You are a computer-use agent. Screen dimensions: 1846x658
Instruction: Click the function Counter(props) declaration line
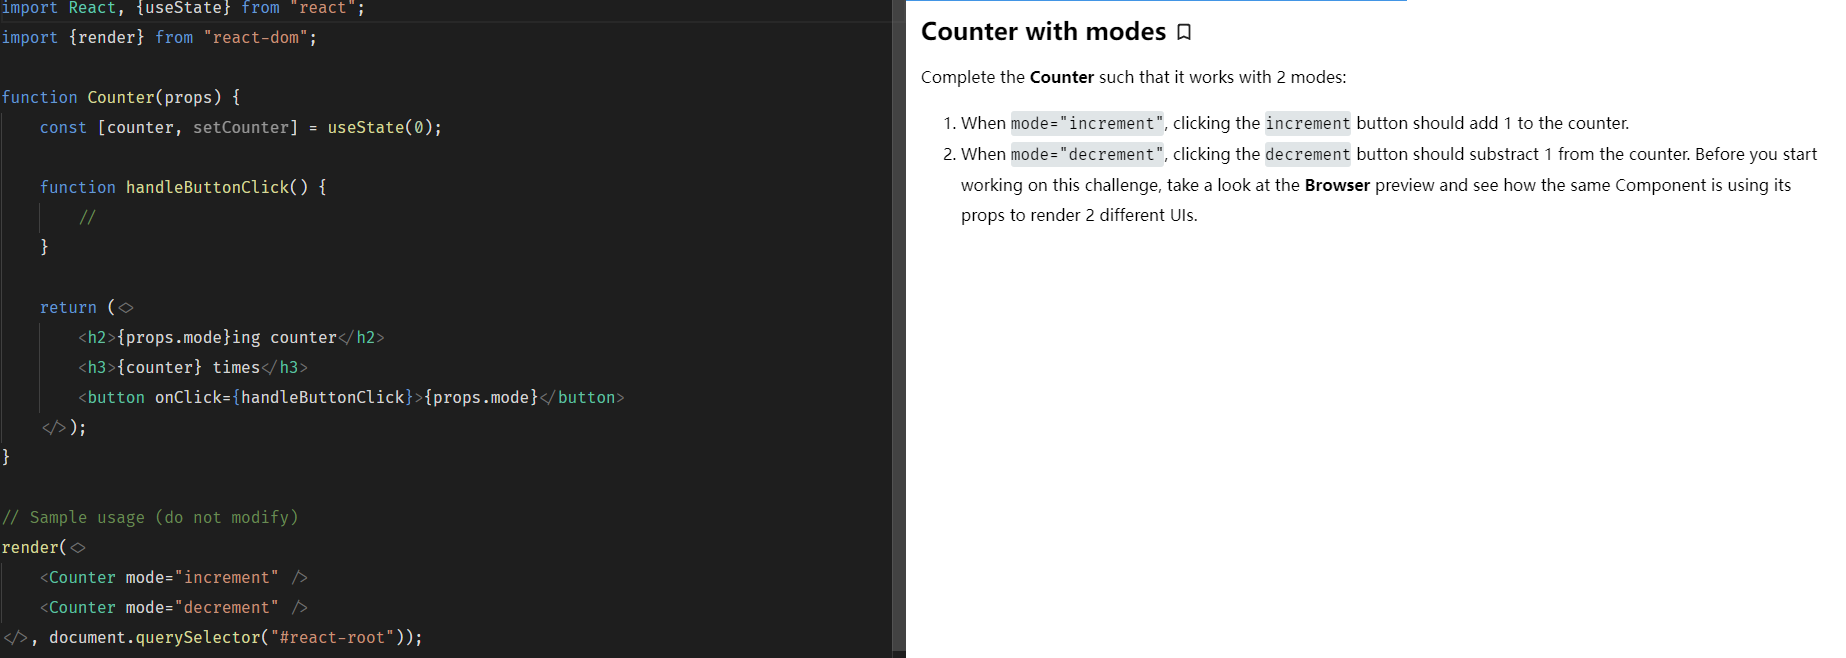coord(120,97)
